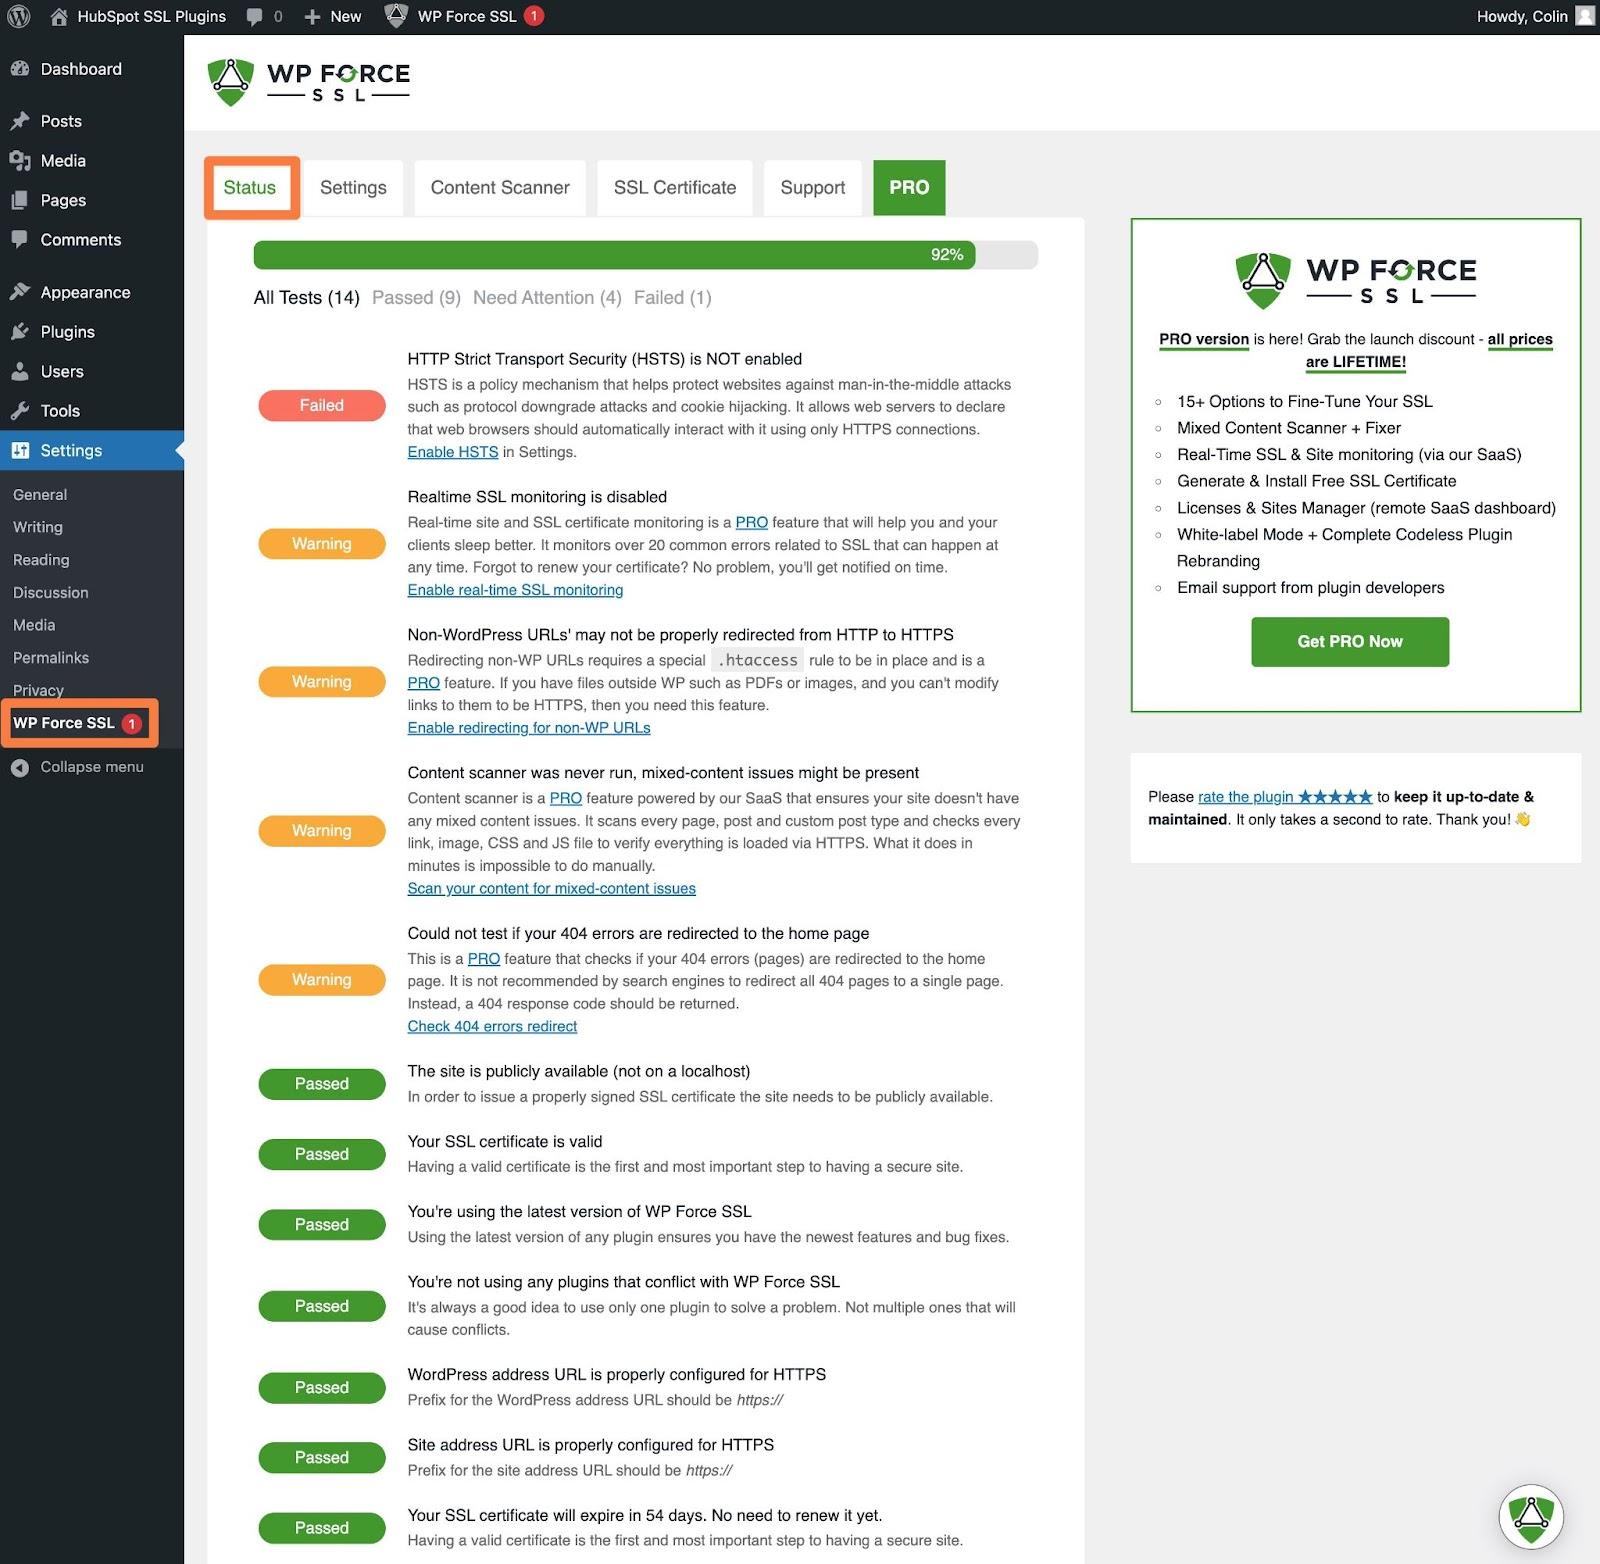Click floating shield icon at bottom right

1531,1517
